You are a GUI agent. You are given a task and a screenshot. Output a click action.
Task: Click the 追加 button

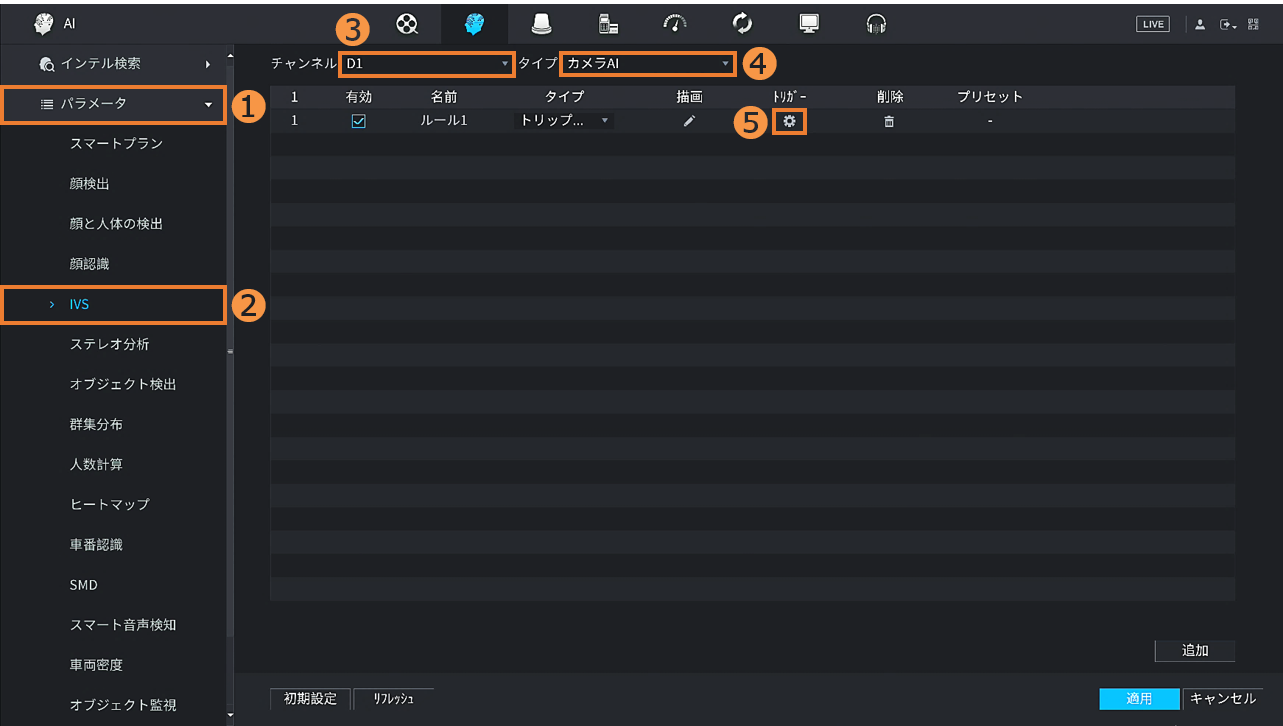click(x=1194, y=651)
